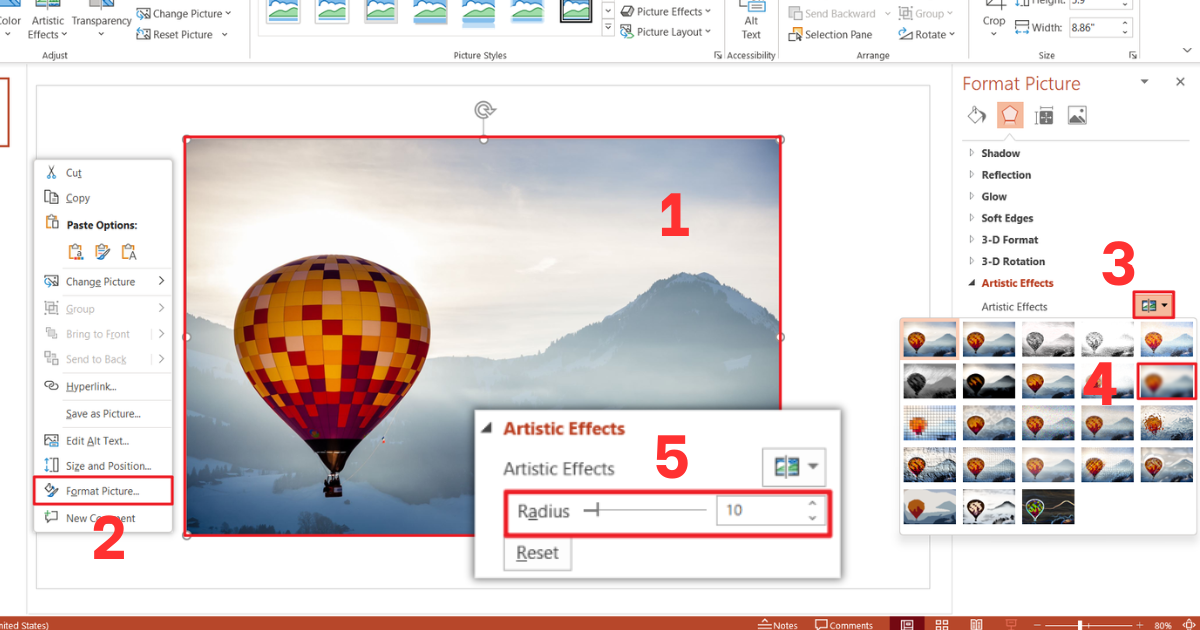
Task: Select the Blur effect thumbnail in the gallery
Action: pyautogui.click(x=1166, y=380)
